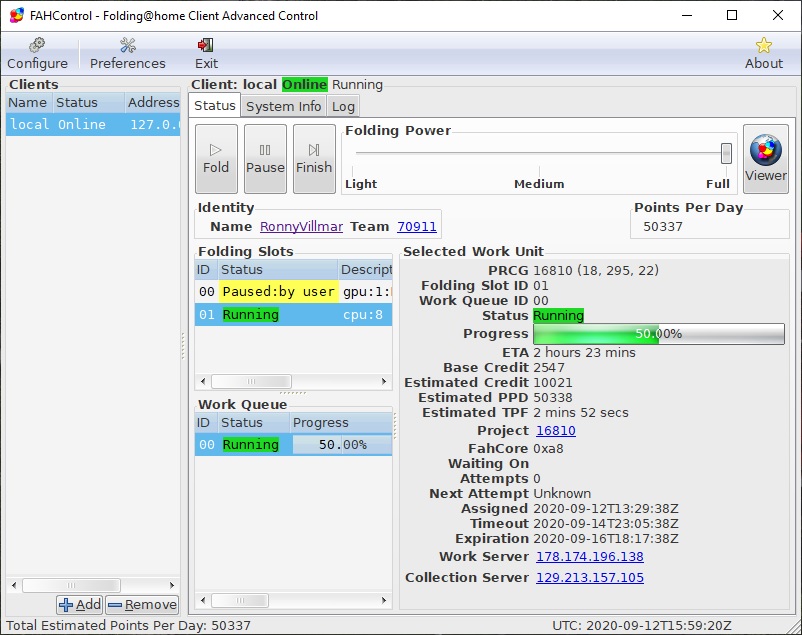
Task: Click the Points Per Day value 50337
Action: (663, 226)
